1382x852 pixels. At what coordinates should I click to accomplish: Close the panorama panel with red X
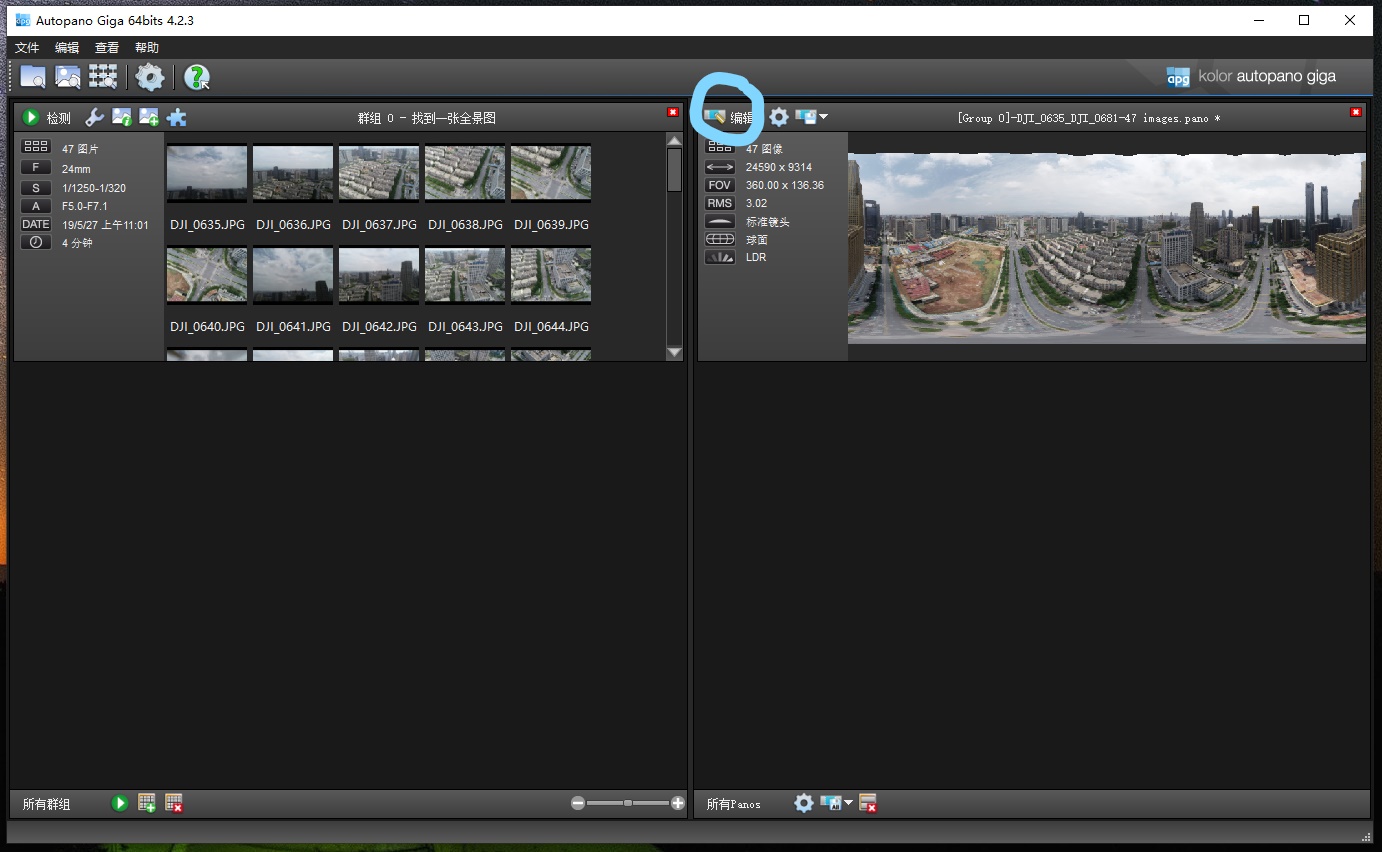[x=1355, y=112]
